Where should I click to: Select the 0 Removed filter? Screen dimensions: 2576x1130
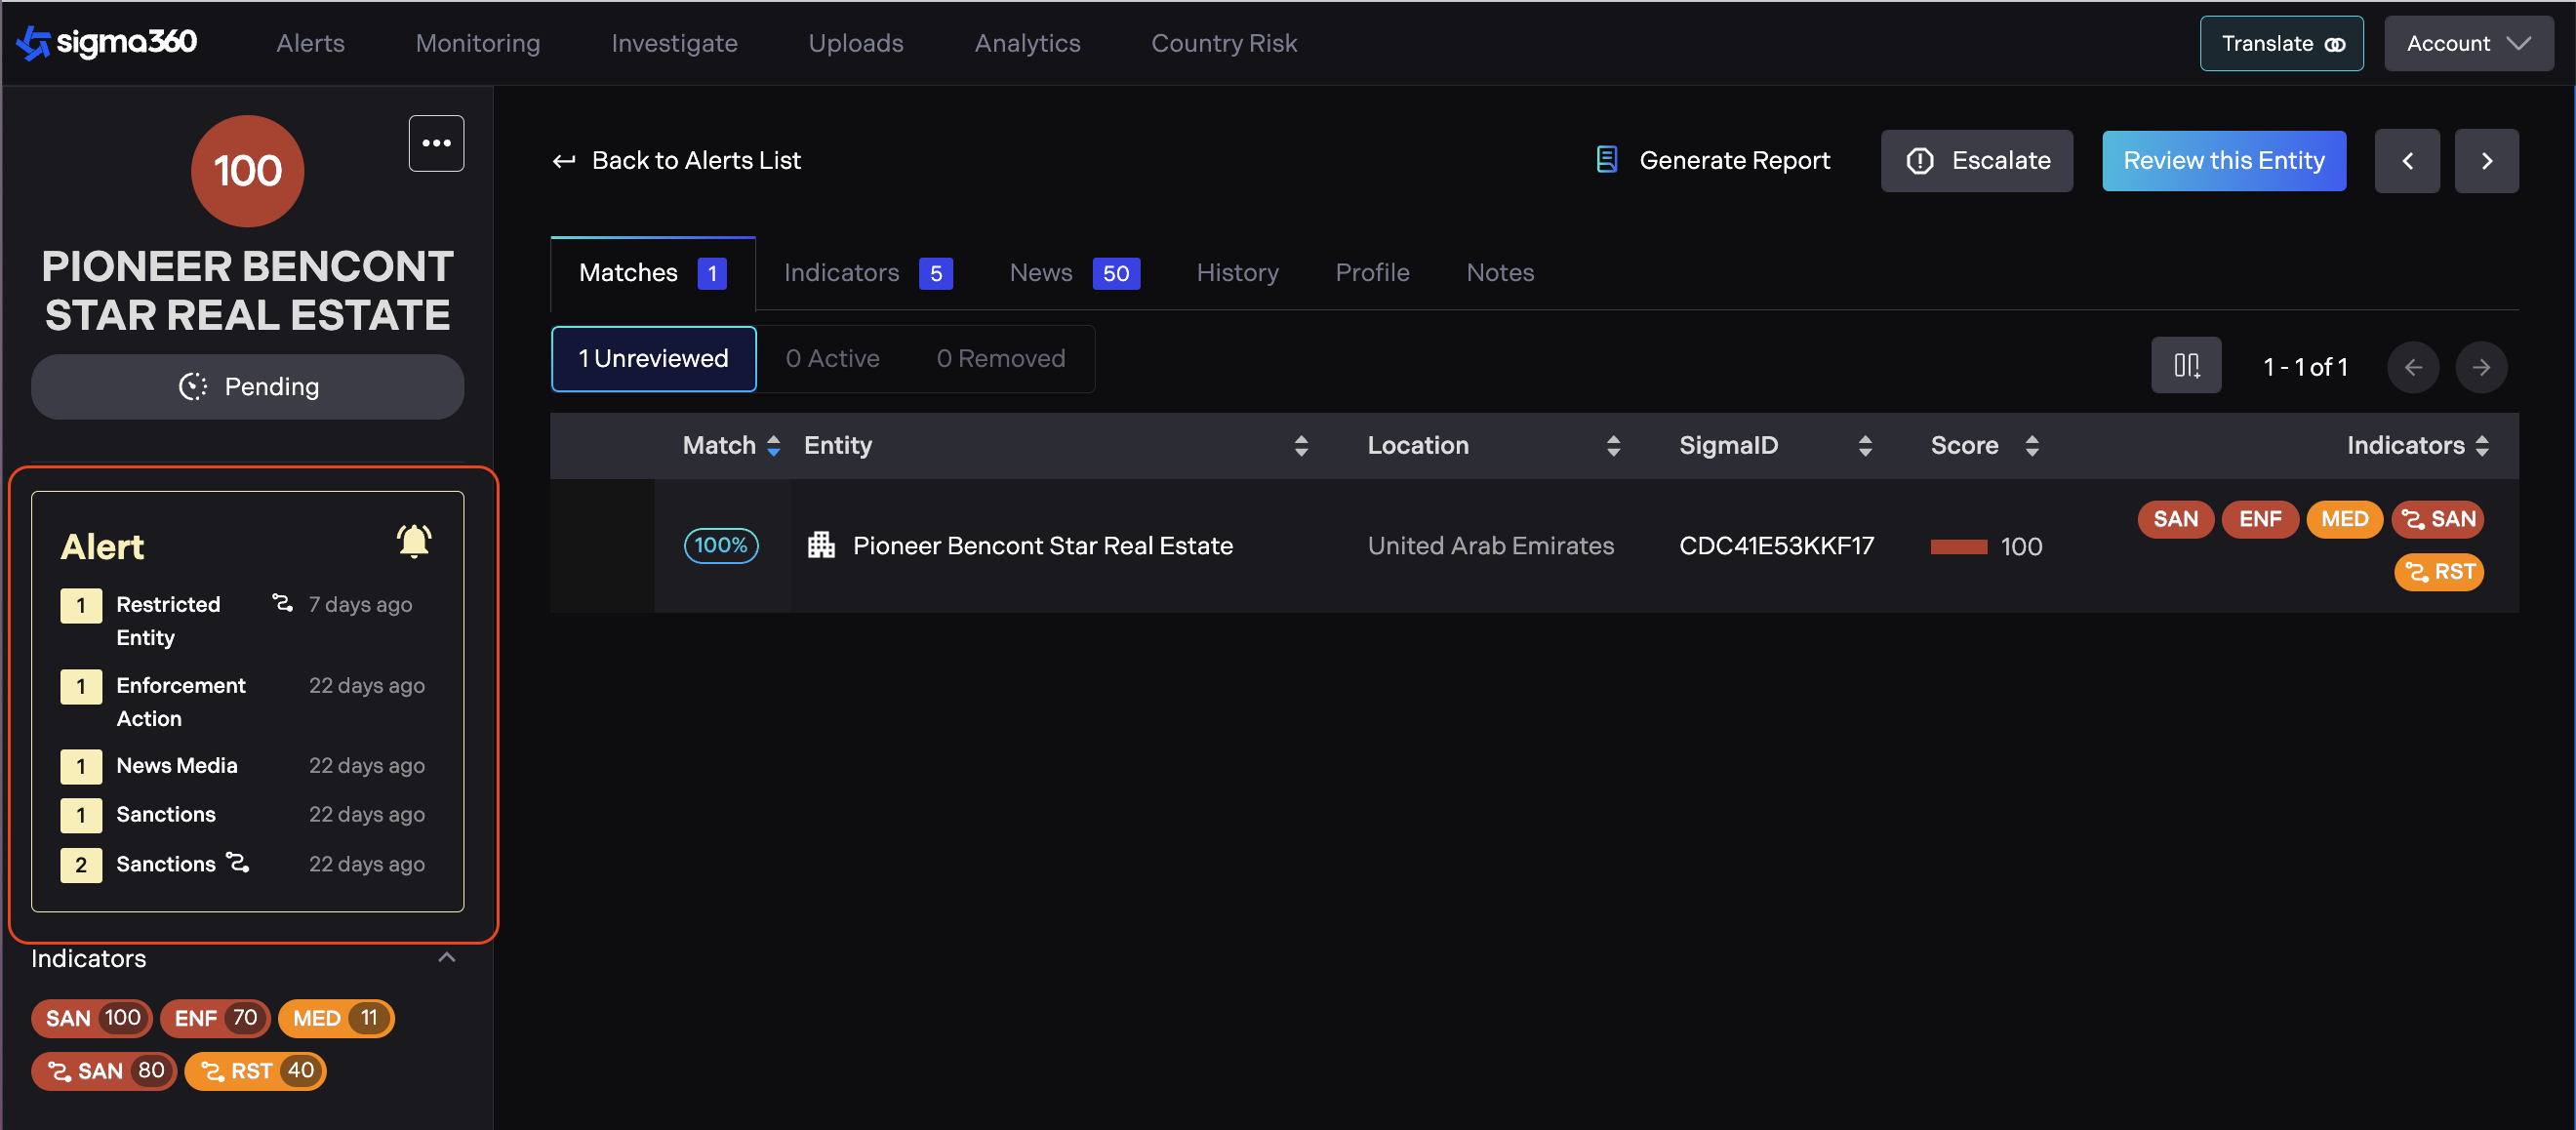coord(1000,358)
